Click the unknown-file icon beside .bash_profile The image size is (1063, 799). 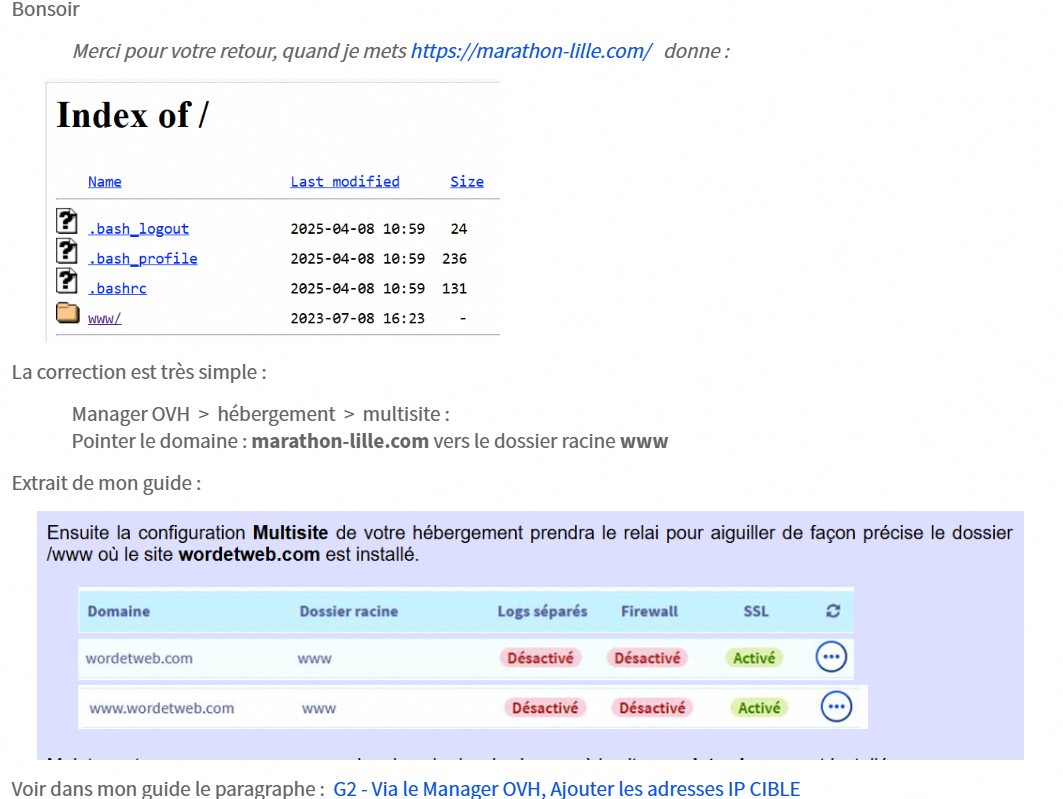[x=67, y=251]
